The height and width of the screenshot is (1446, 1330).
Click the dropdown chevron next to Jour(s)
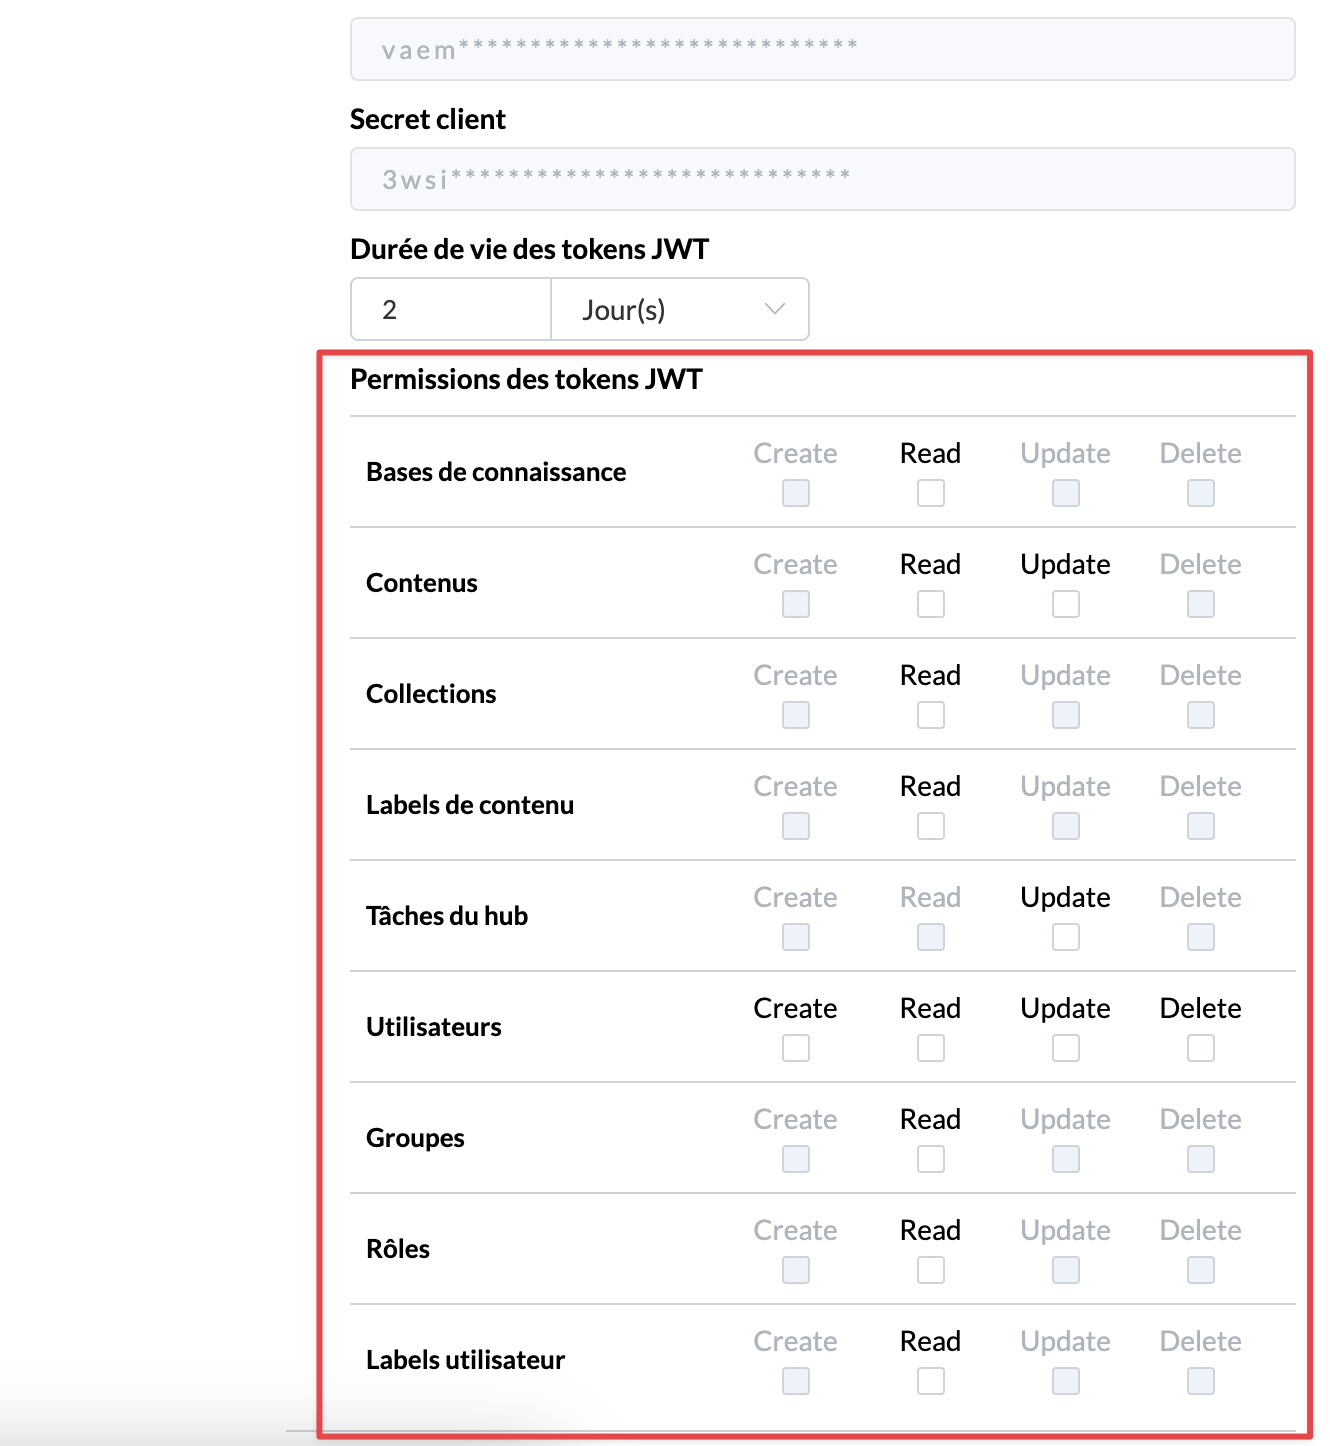click(x=774, y=309)
